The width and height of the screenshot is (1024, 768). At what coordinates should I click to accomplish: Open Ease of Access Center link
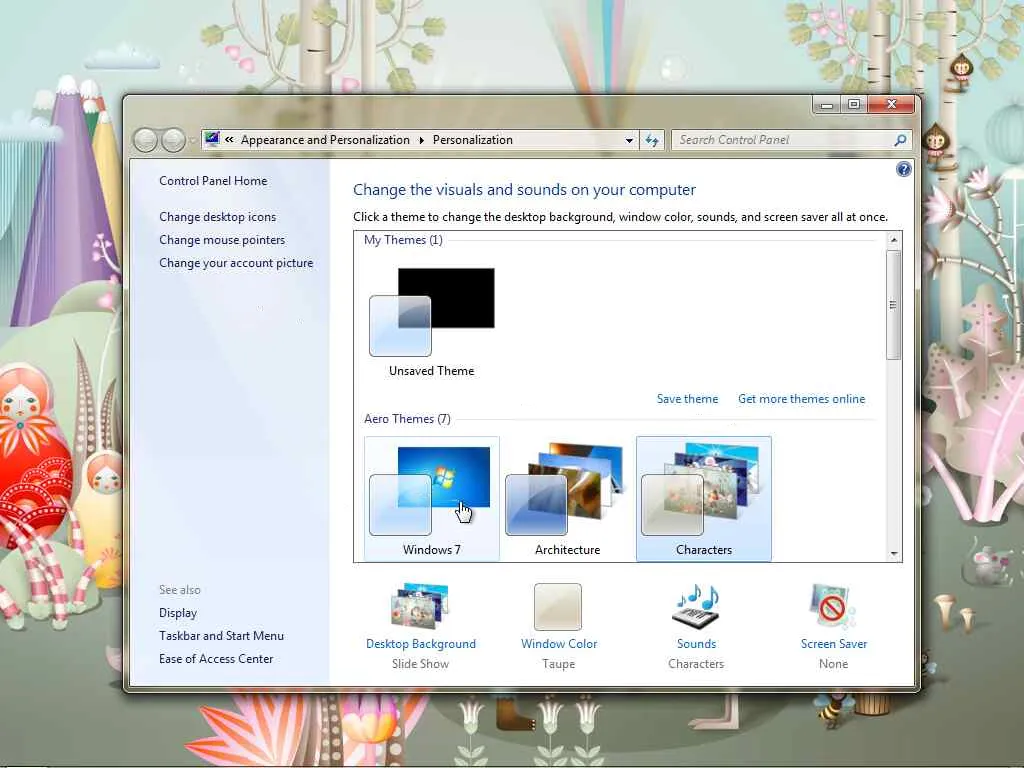click(x=216, y=659)
